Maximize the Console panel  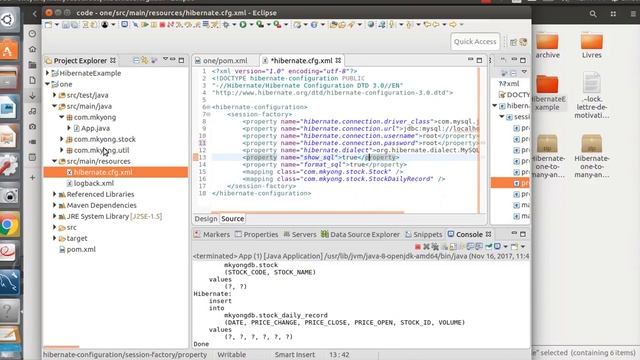pyautogui.click(x=523, y=234)
